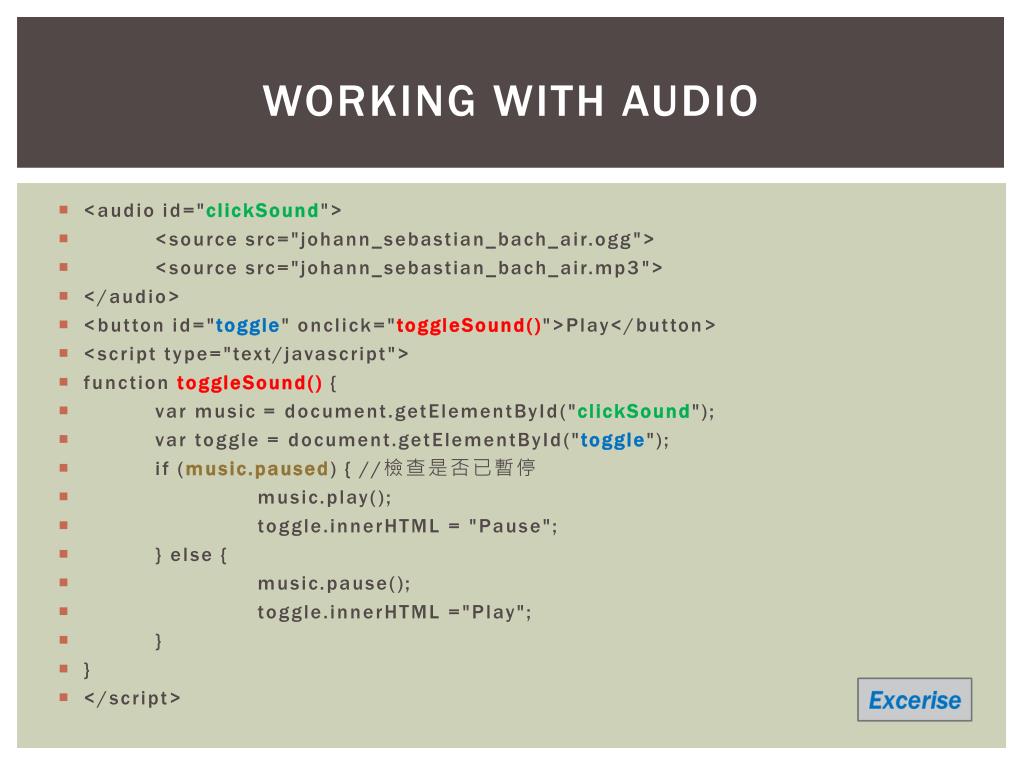Select the line with johann_sebastian_bach_air.ogg source
This screenshot has height=768, width=1024.
tap(404, 240)
